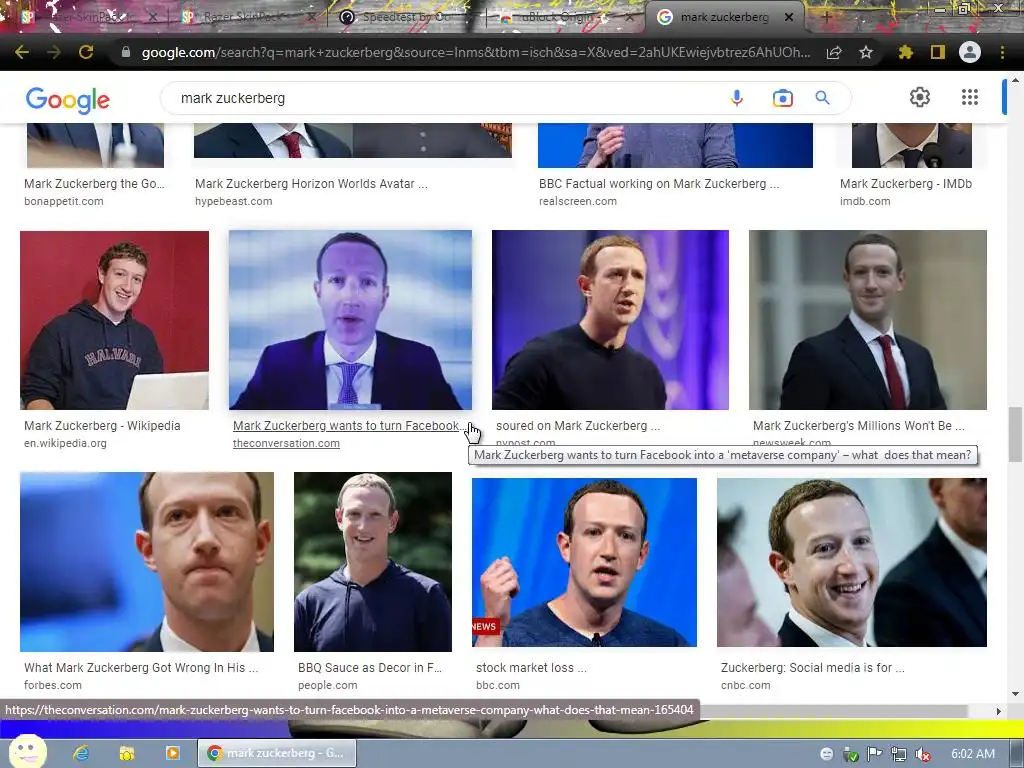This screenshot has height=768, width=1024.
Task: Open the Zuckerberg Social media cnbc.com link
Action: tap(813, 667)
